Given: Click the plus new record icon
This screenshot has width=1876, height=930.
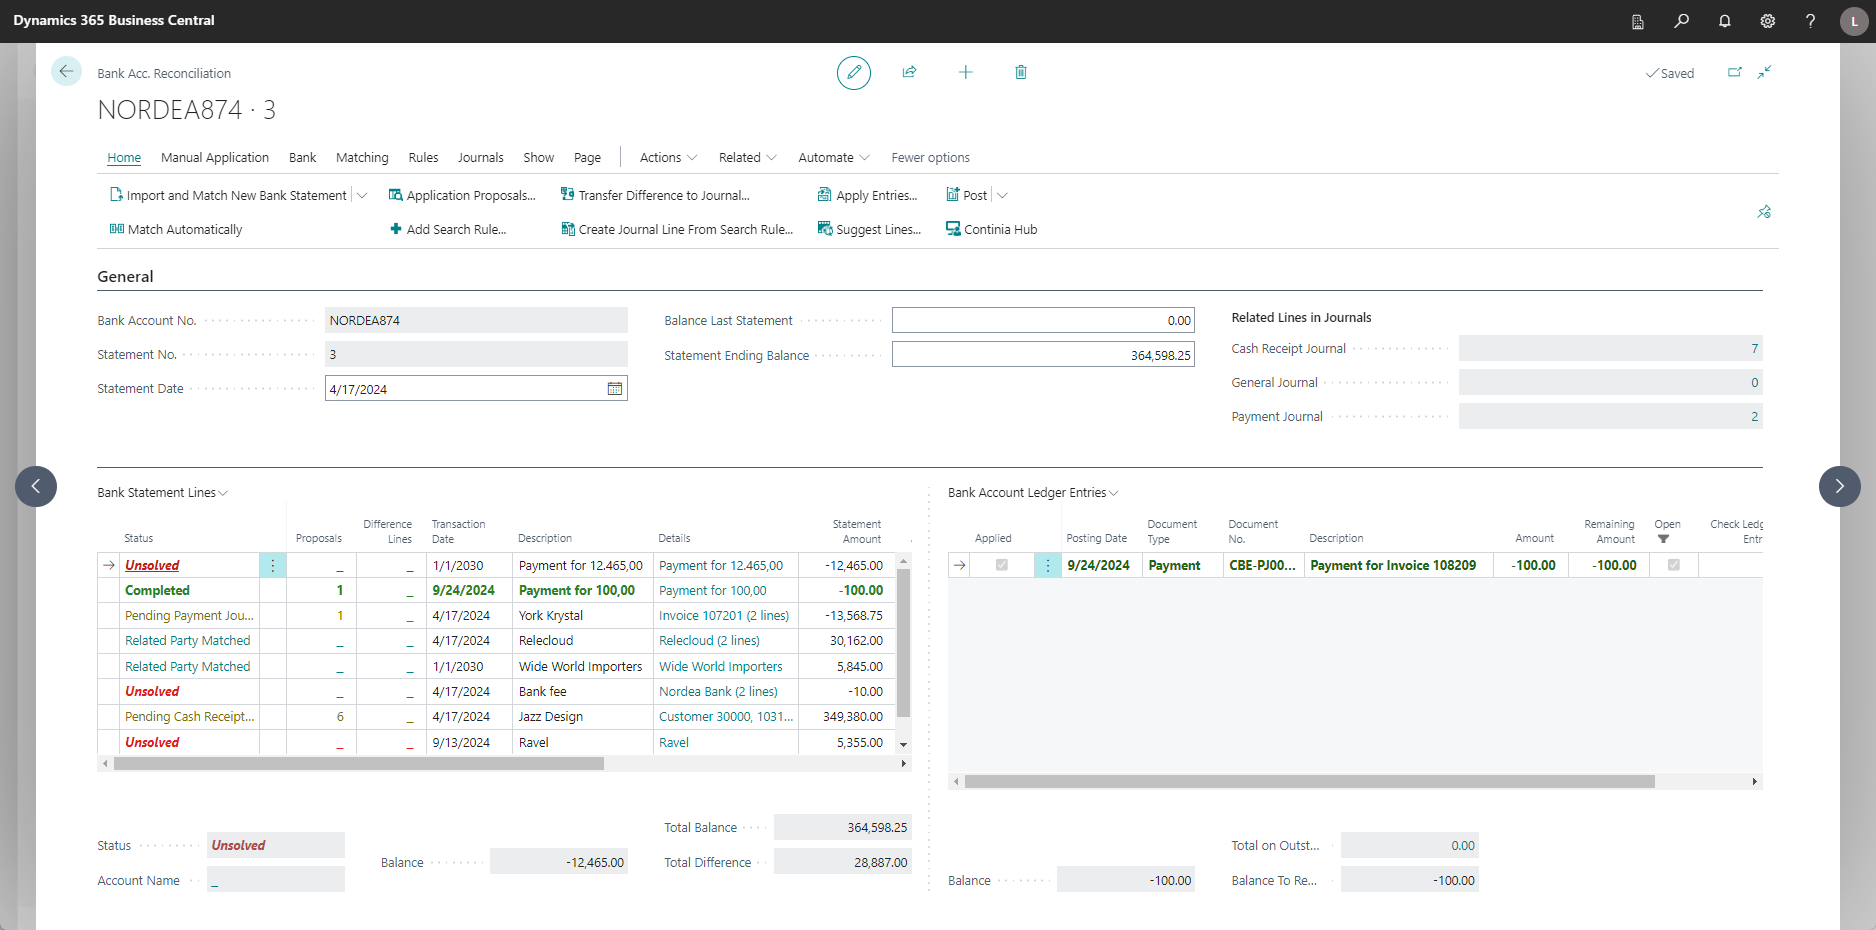Looking at the screenshot, I should click(x=965, y=72).
